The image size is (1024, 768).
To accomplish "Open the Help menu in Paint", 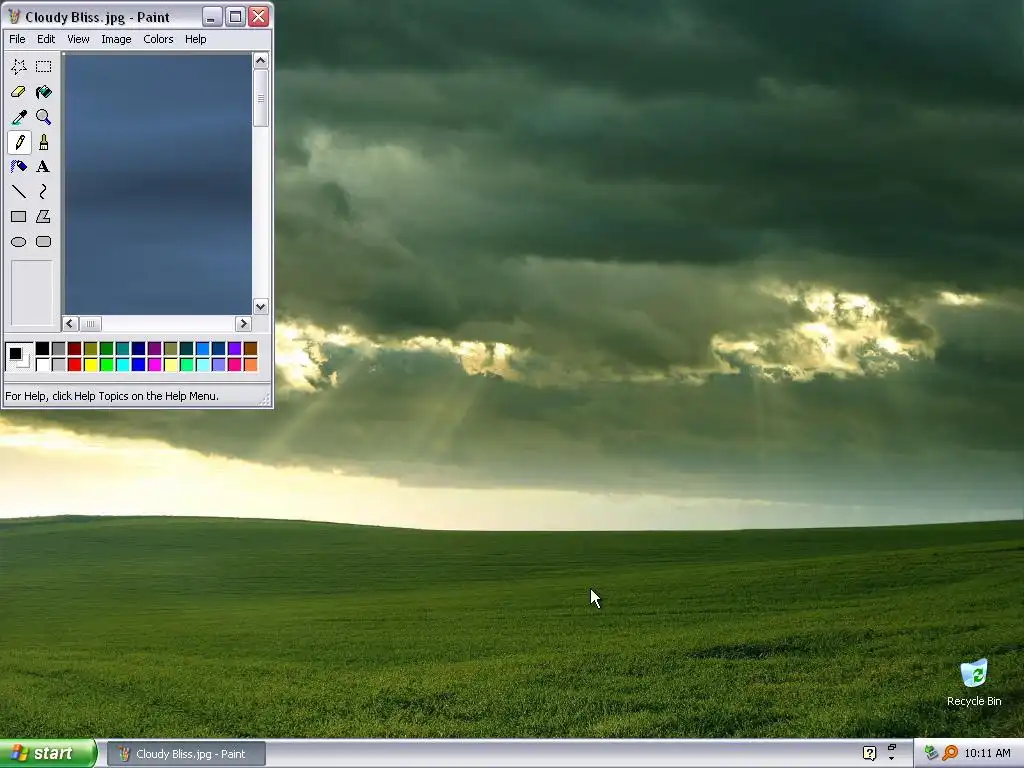I will point(195,39).
